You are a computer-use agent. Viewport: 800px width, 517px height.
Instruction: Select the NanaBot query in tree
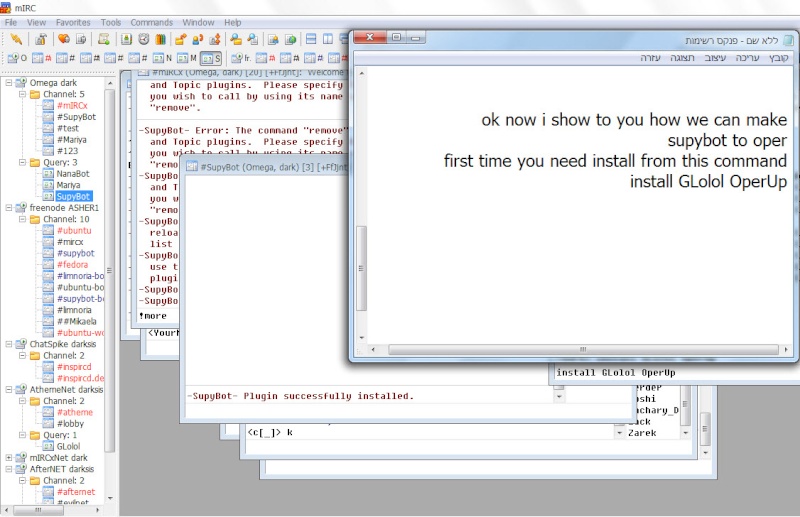(x=73, y=174)
